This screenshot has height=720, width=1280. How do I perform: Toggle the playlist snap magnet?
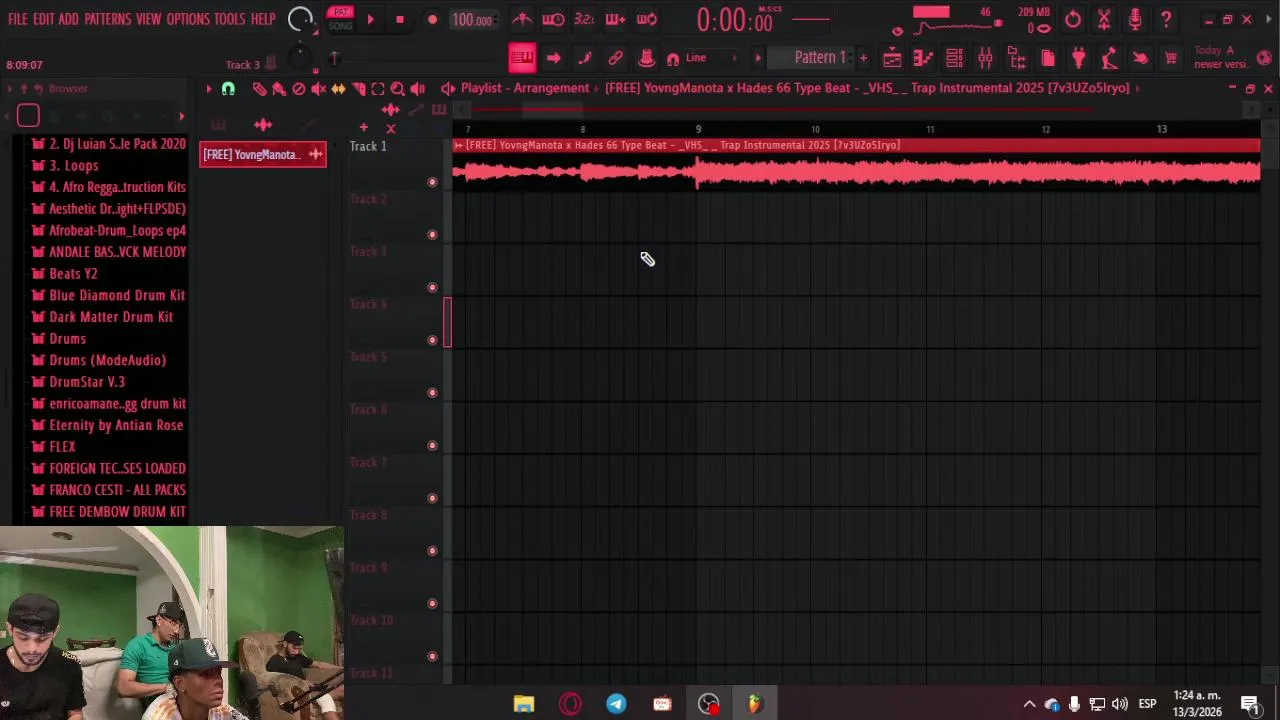click(x=228, y=89)
